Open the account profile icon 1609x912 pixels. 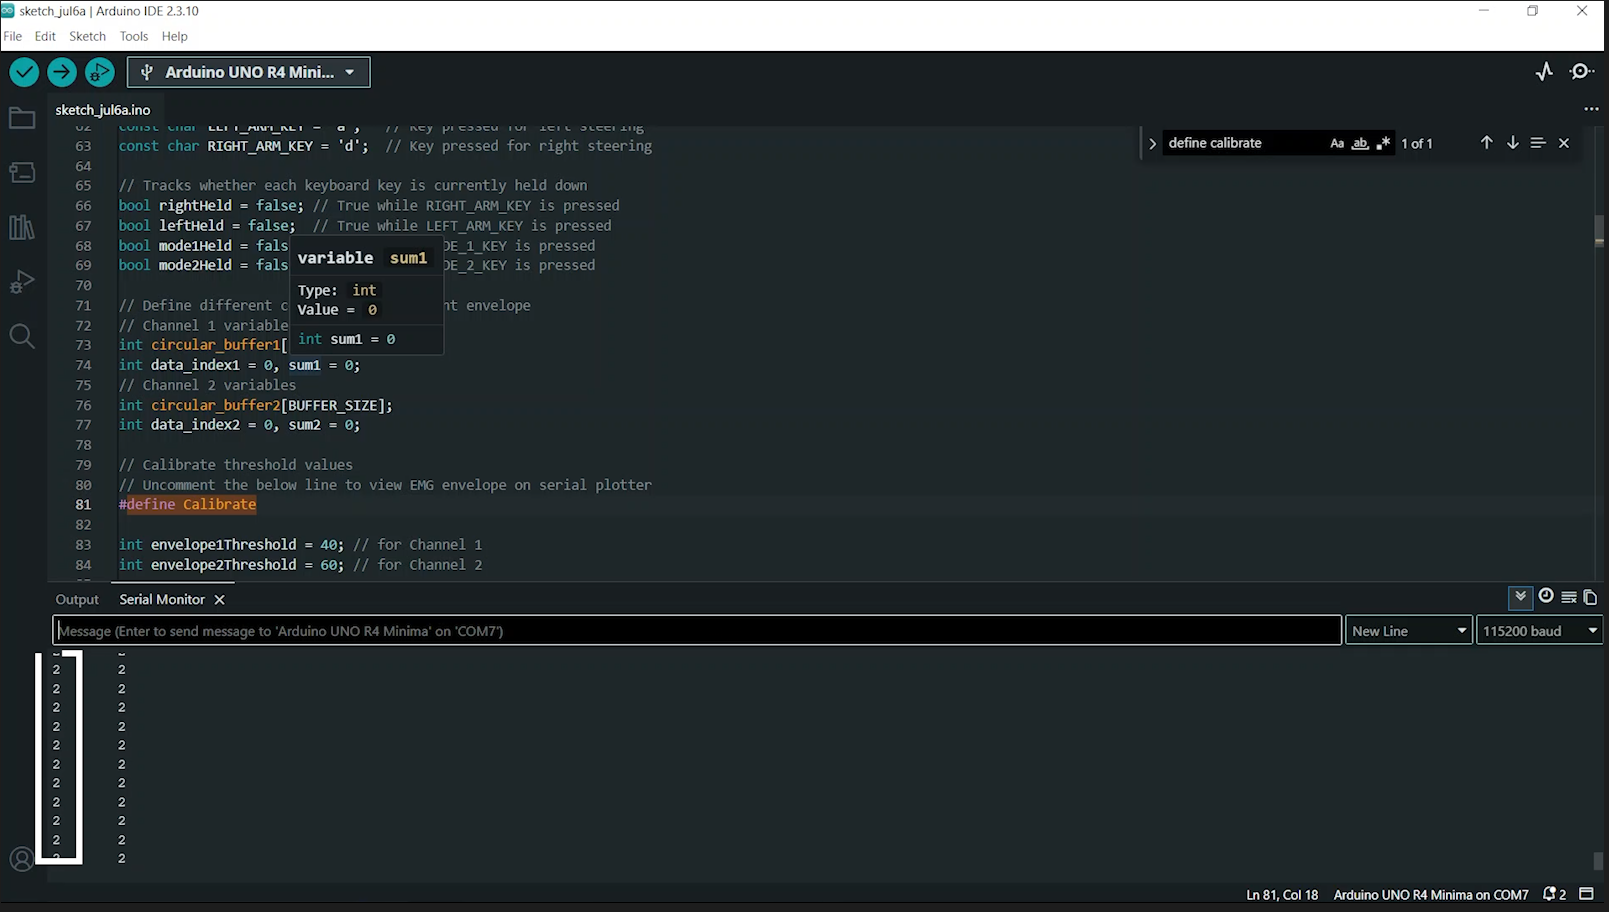[21, 859]
